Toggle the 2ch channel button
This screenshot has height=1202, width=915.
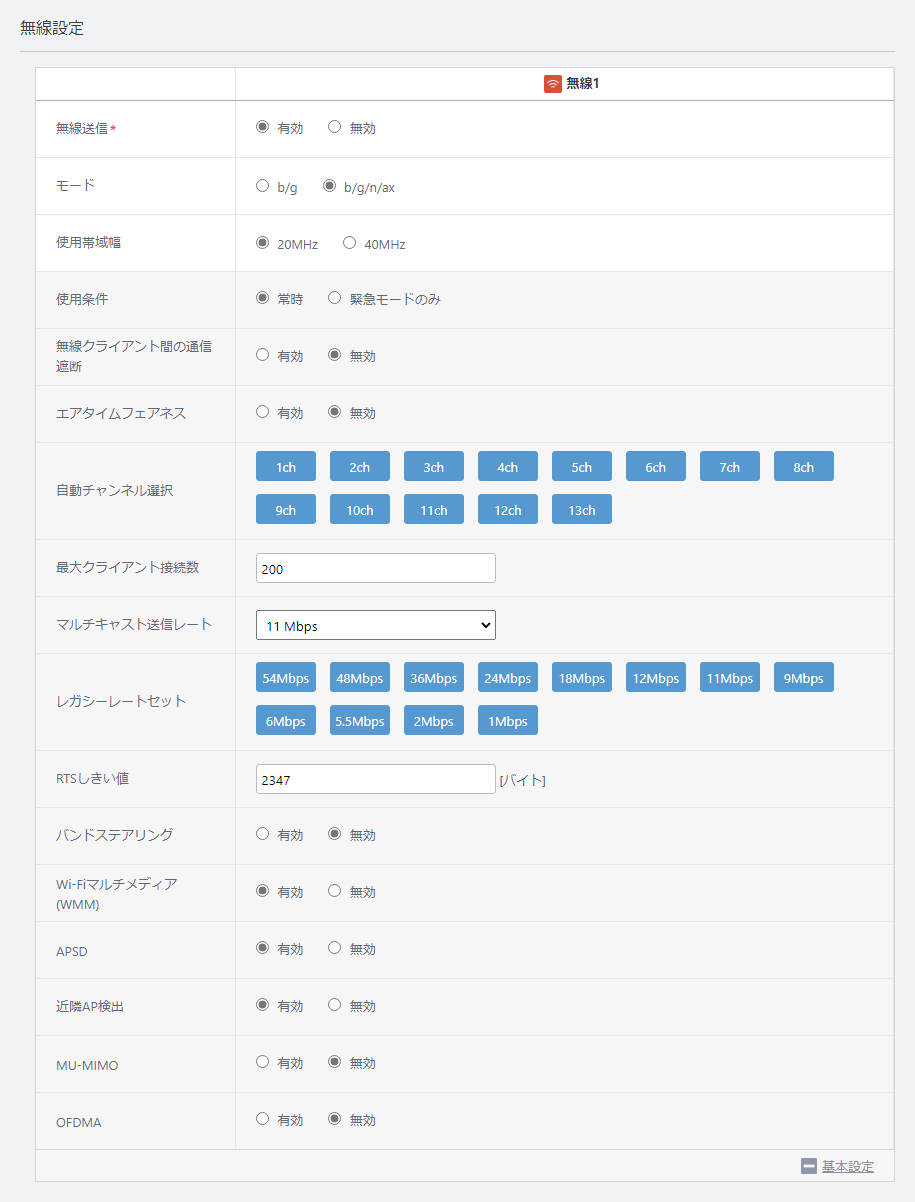(360, 466)
